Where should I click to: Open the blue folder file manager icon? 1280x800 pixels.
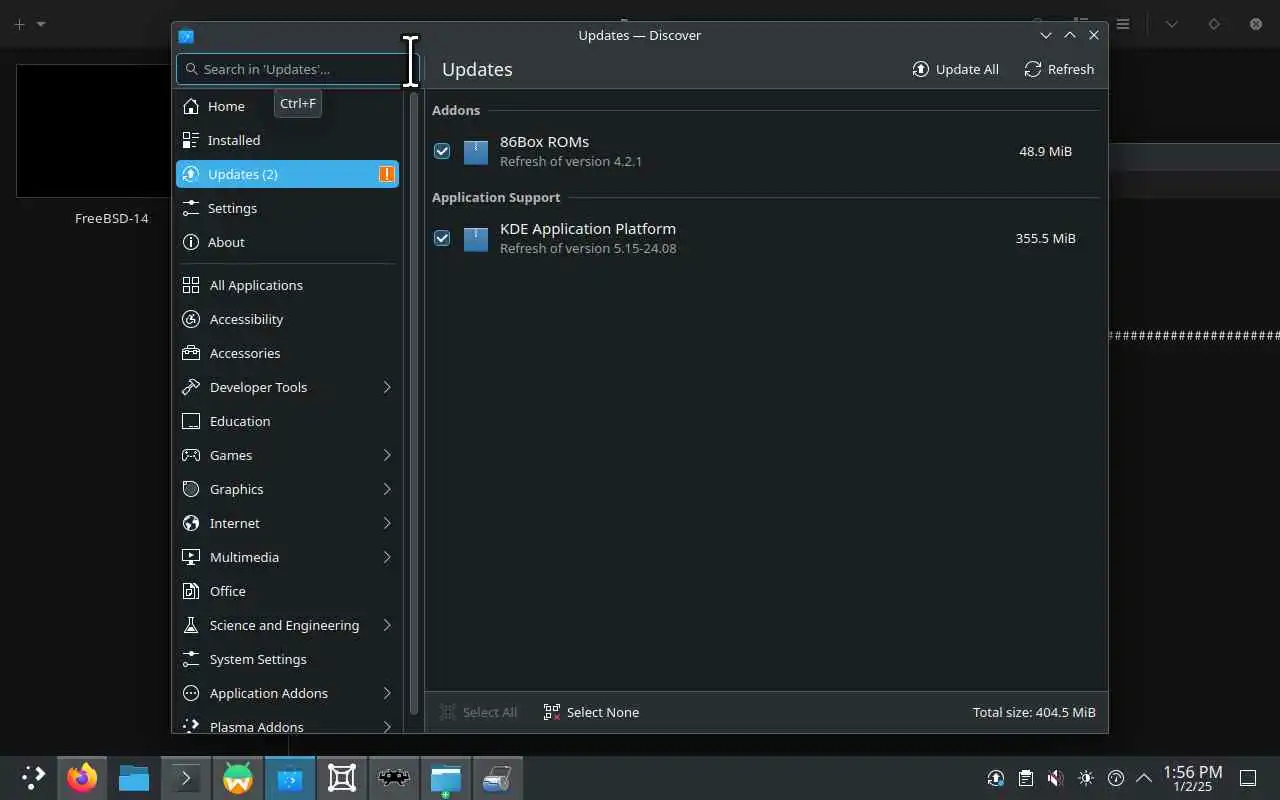pos(134,777)
